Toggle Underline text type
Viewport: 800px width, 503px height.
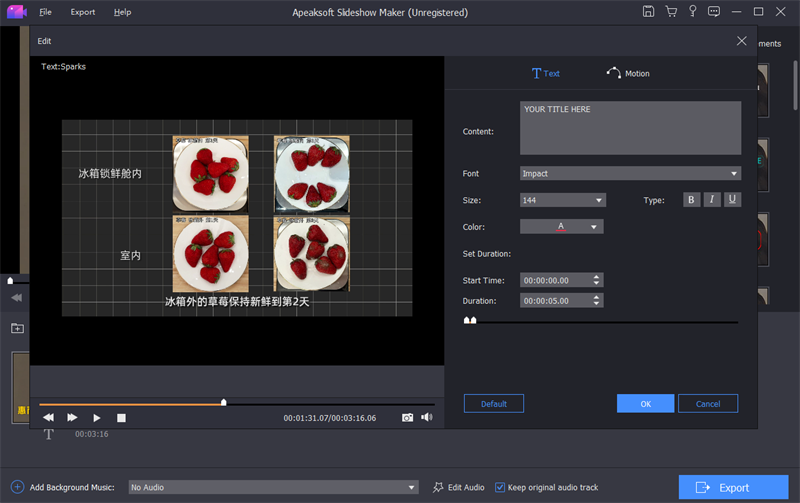(732, 199)
